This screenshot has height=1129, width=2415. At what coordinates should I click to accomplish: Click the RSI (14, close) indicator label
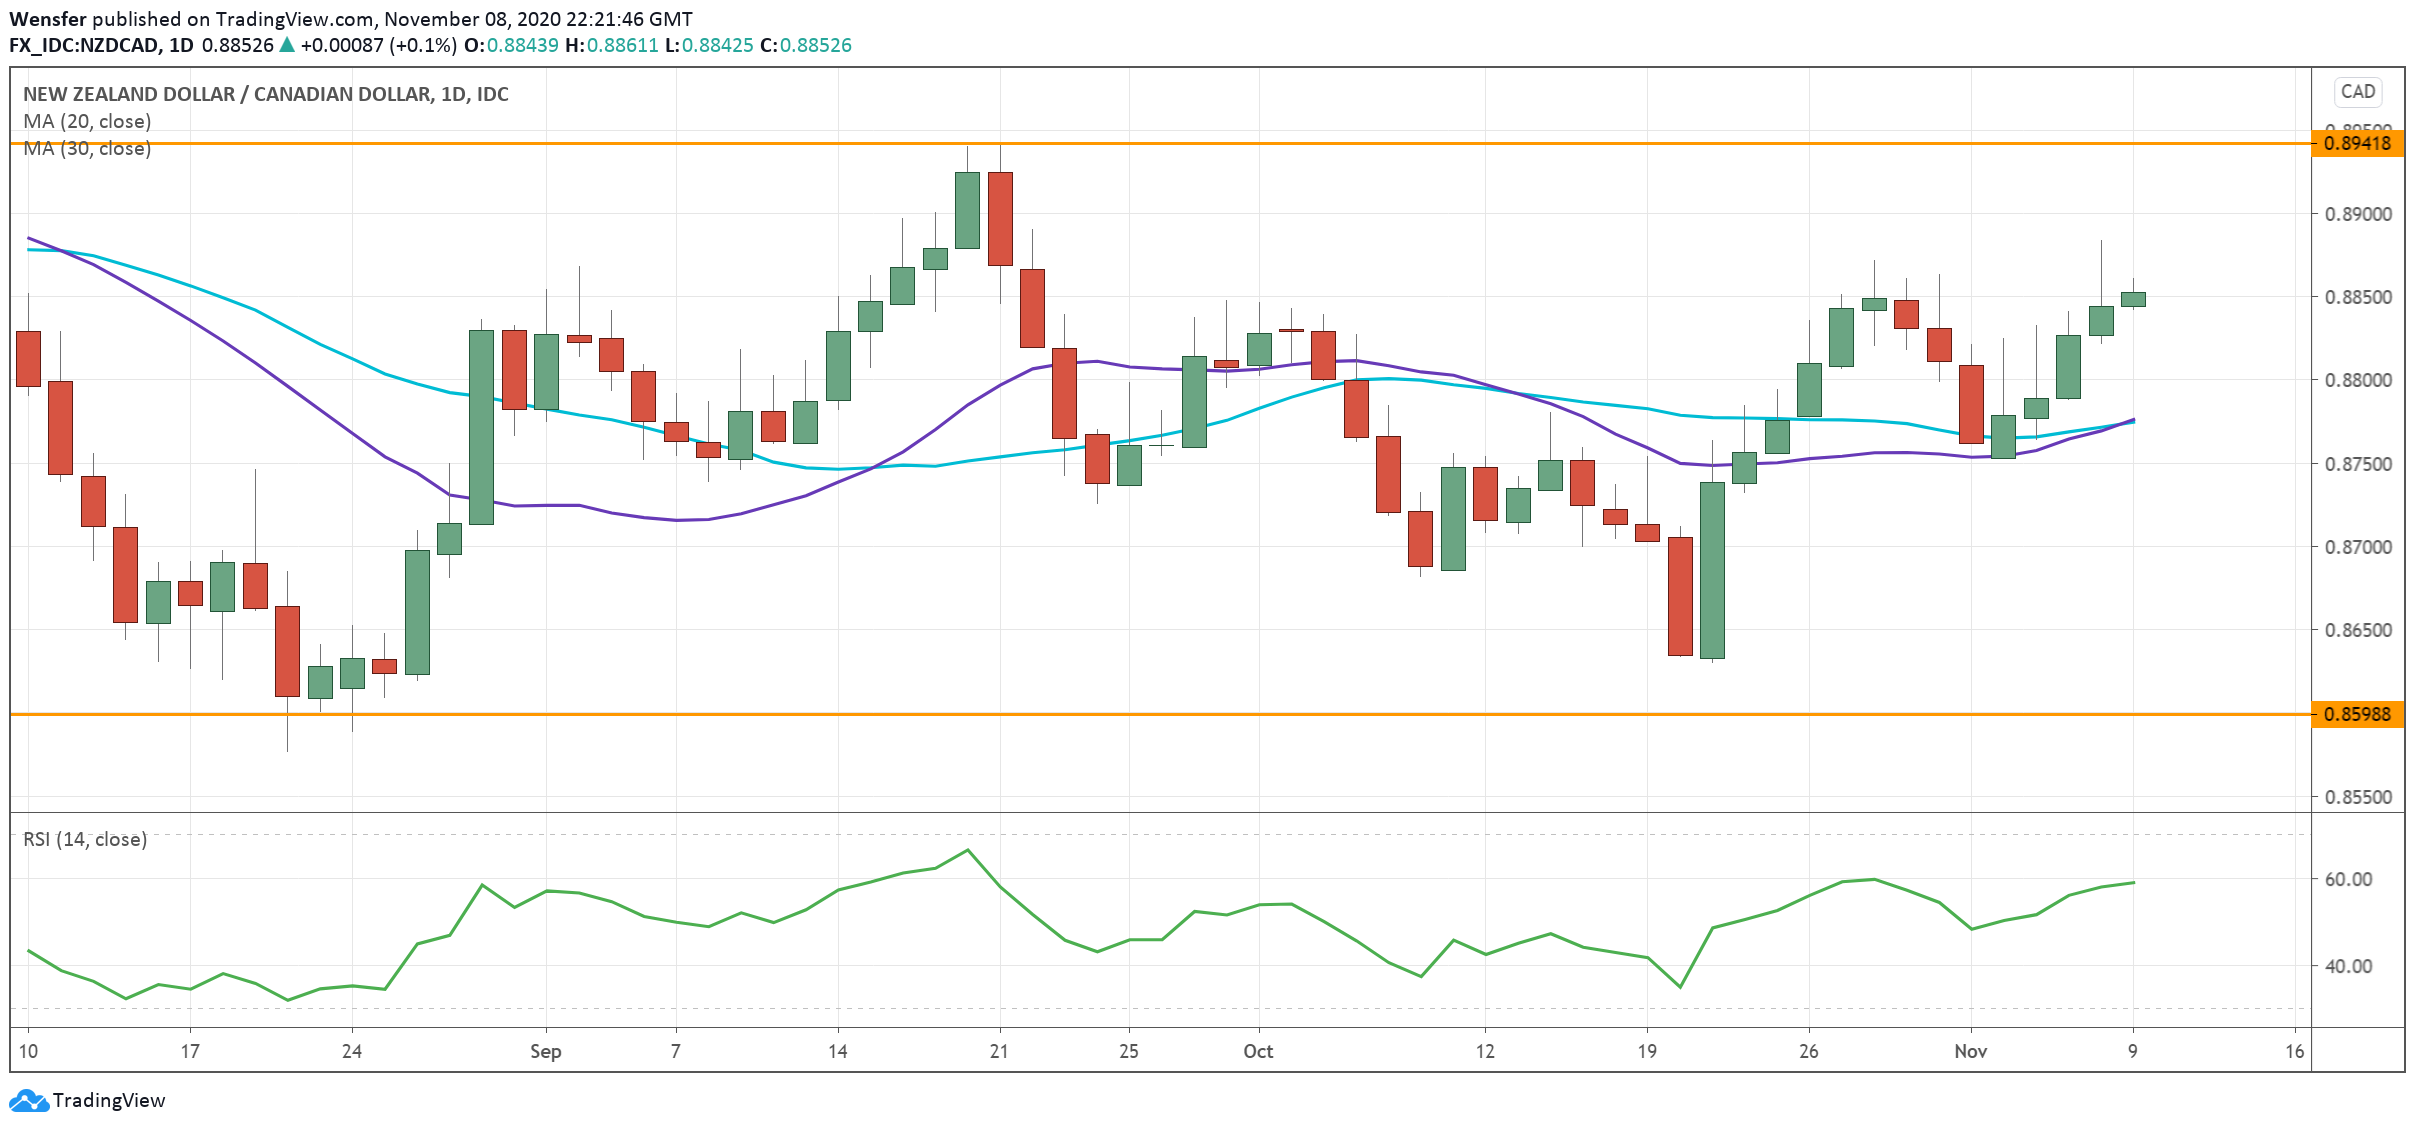point(85,839)
